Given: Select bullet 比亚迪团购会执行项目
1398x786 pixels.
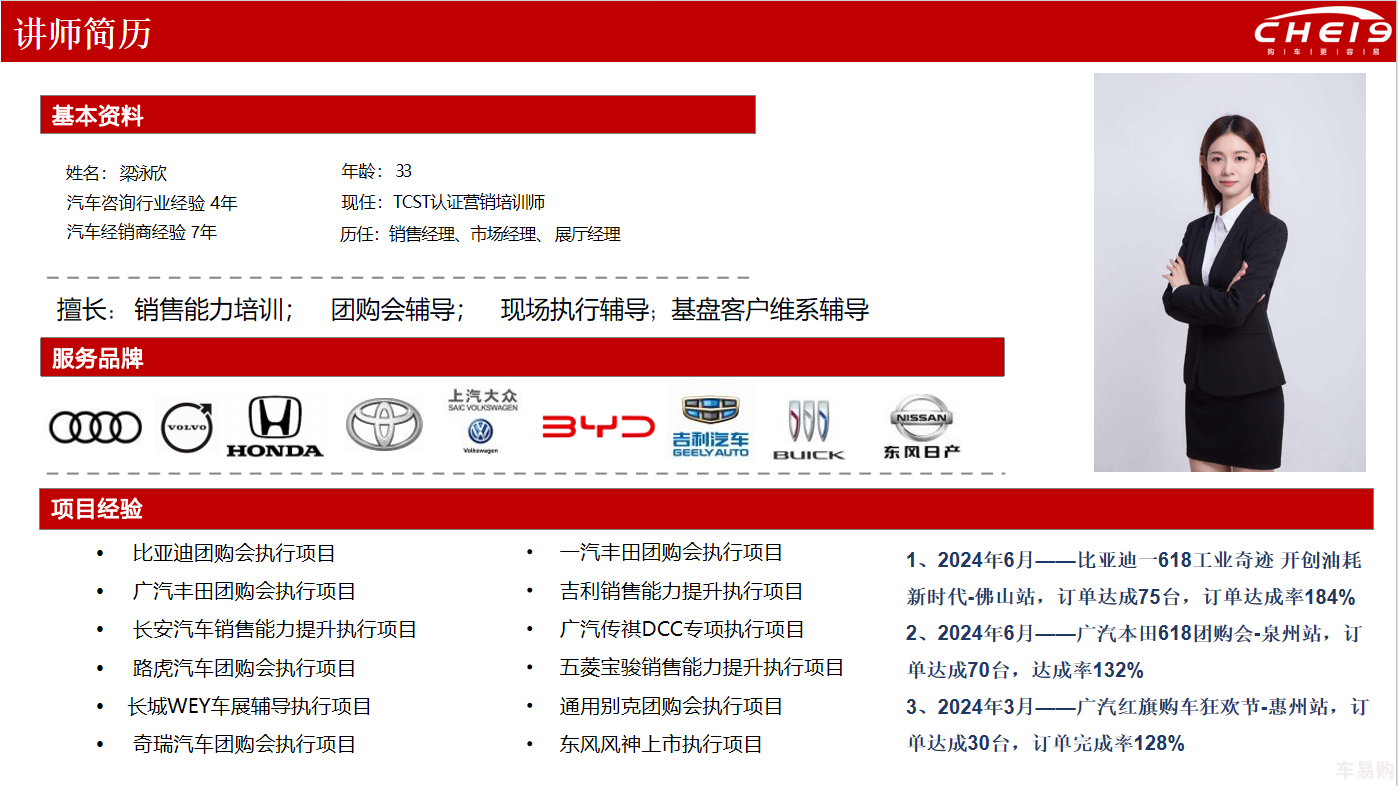Looking at the screenshot, I should point(234,553).
